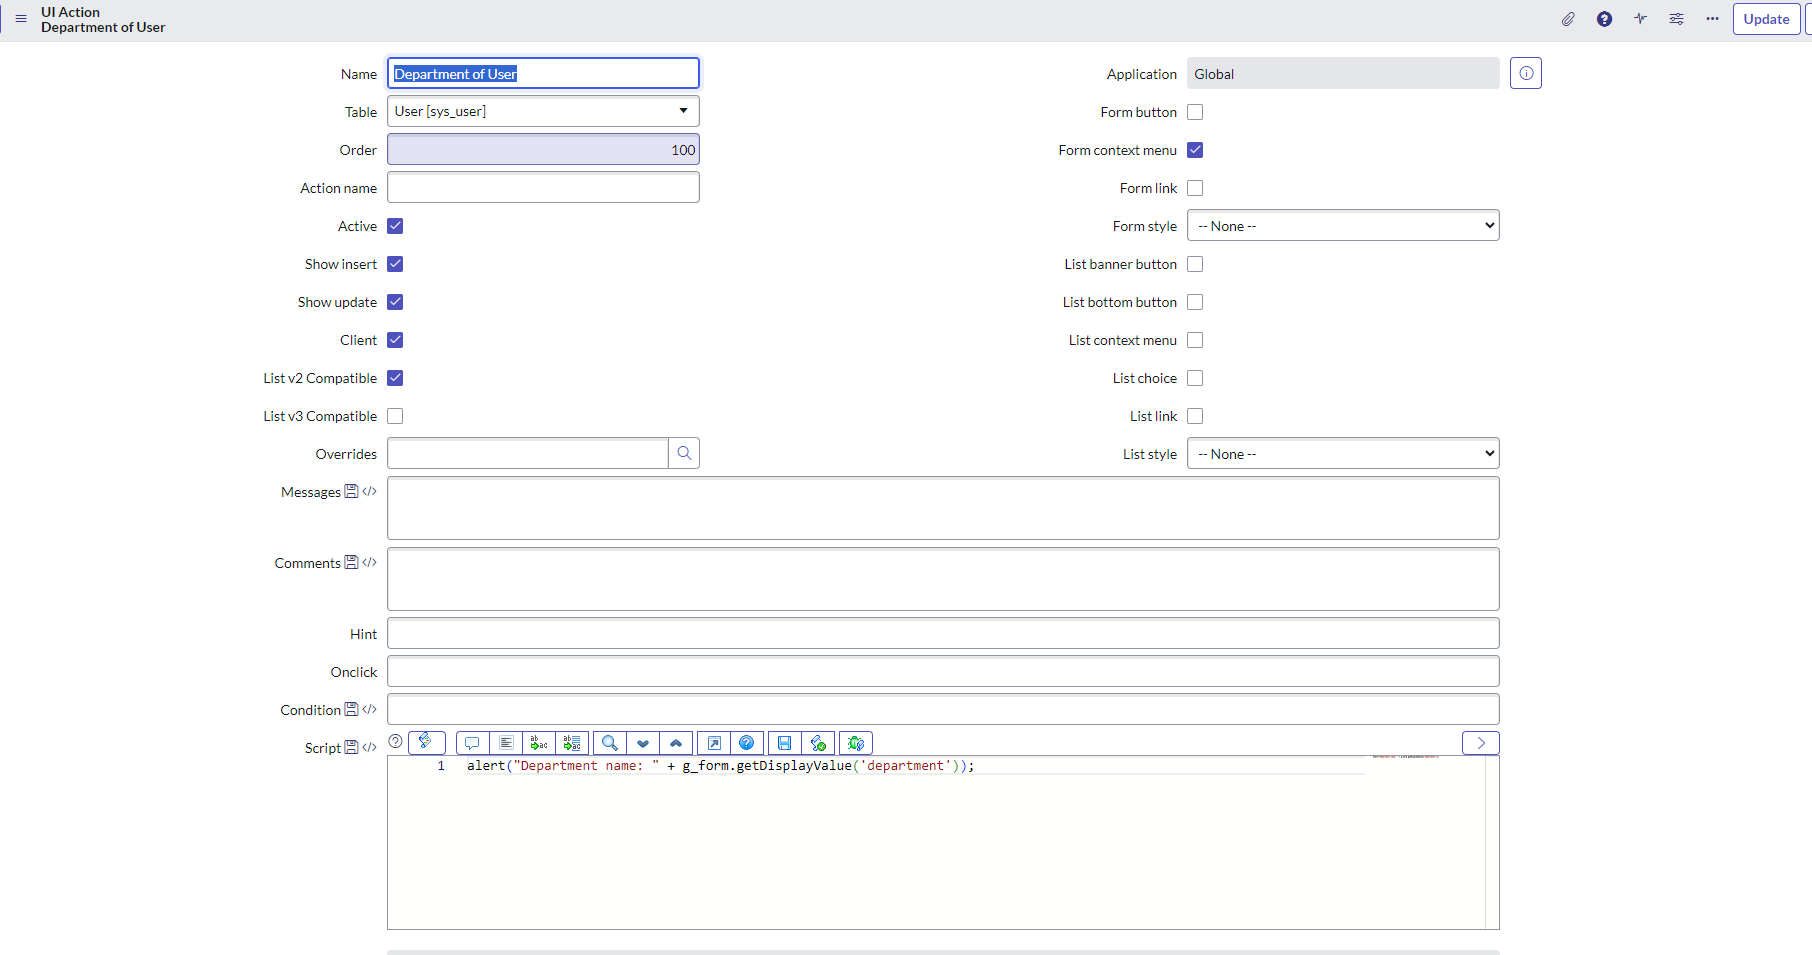Check the List choice checkbox

pyautogui.click(x=1195, y=378)
